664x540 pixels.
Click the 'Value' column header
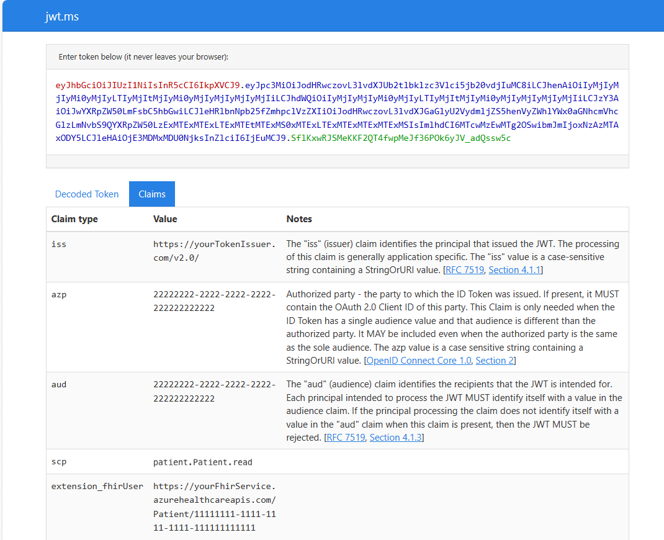click(165, 219)
